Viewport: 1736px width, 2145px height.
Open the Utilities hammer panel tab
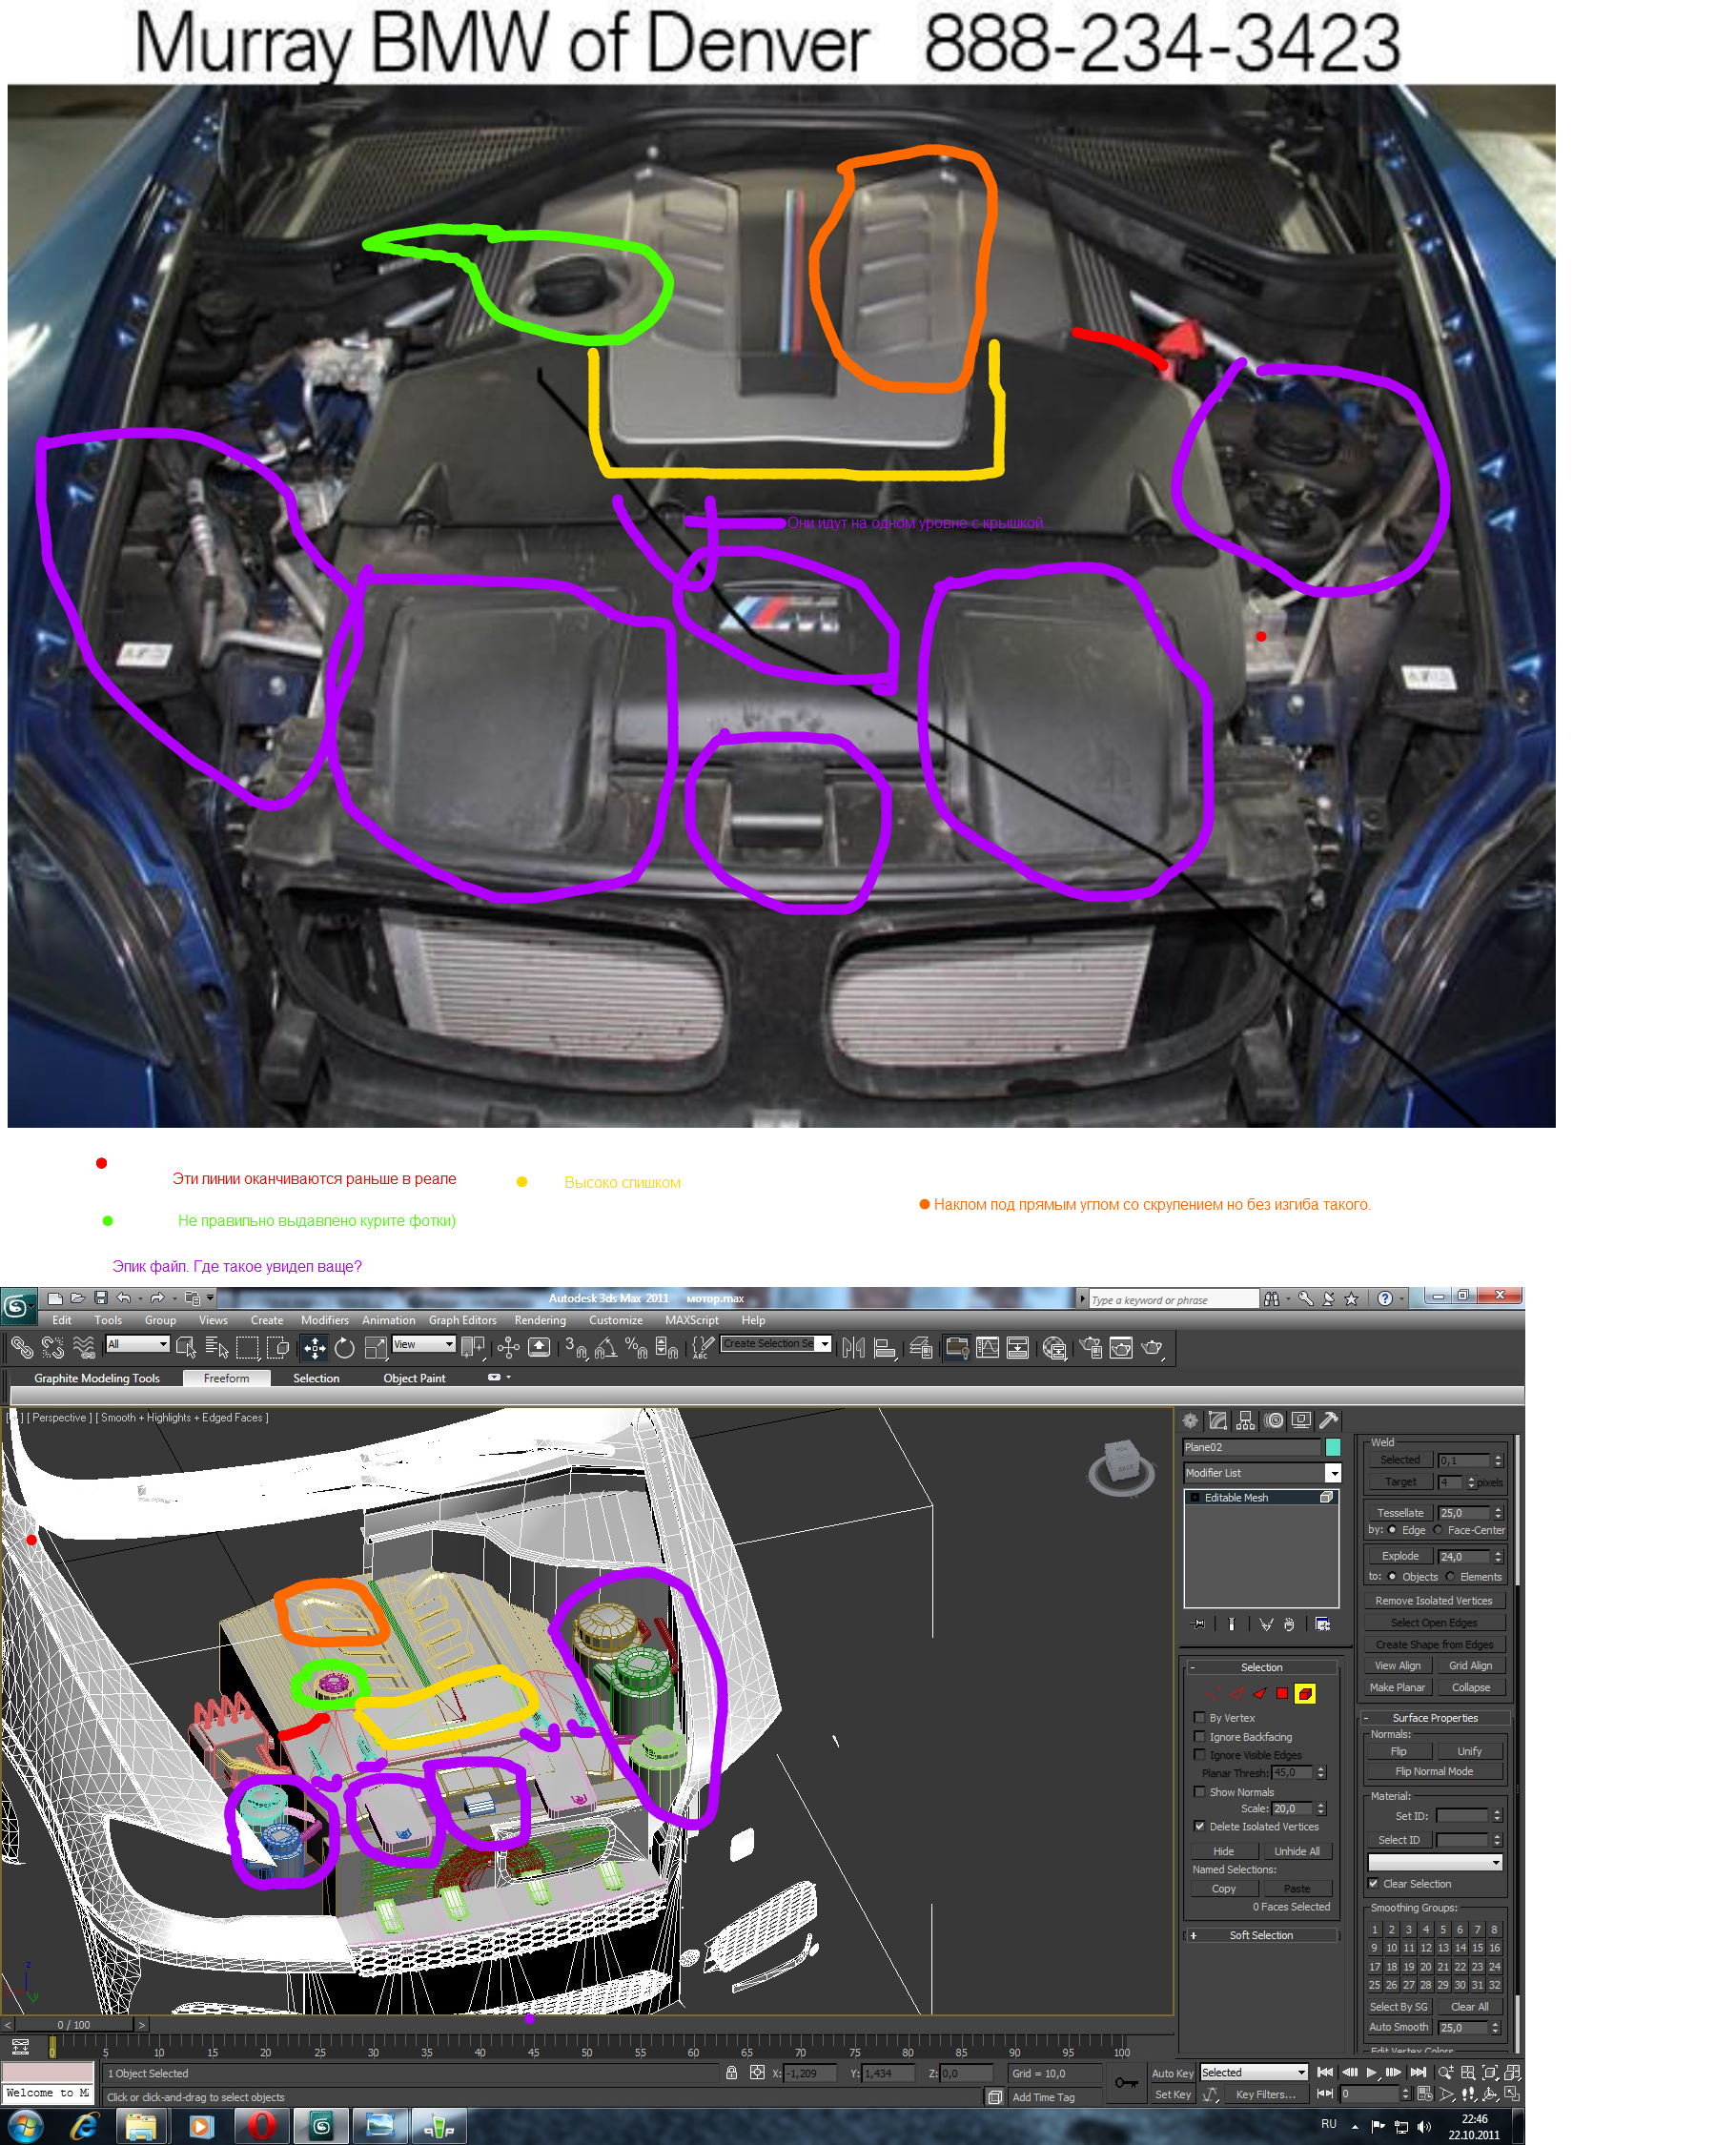coord(1329,1420)
